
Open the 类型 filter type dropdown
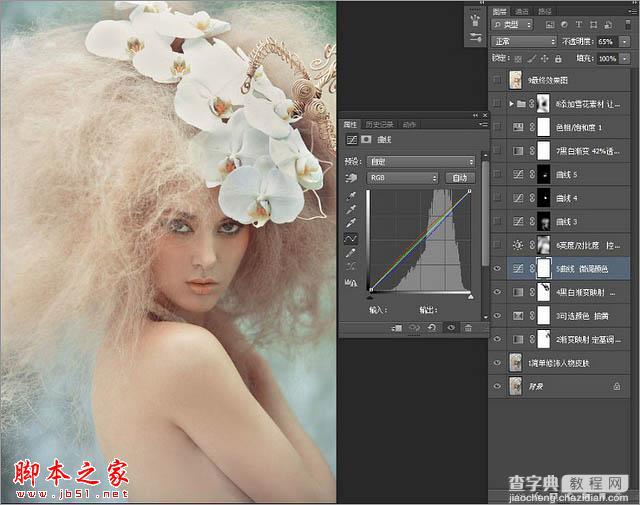click(513, 25)
